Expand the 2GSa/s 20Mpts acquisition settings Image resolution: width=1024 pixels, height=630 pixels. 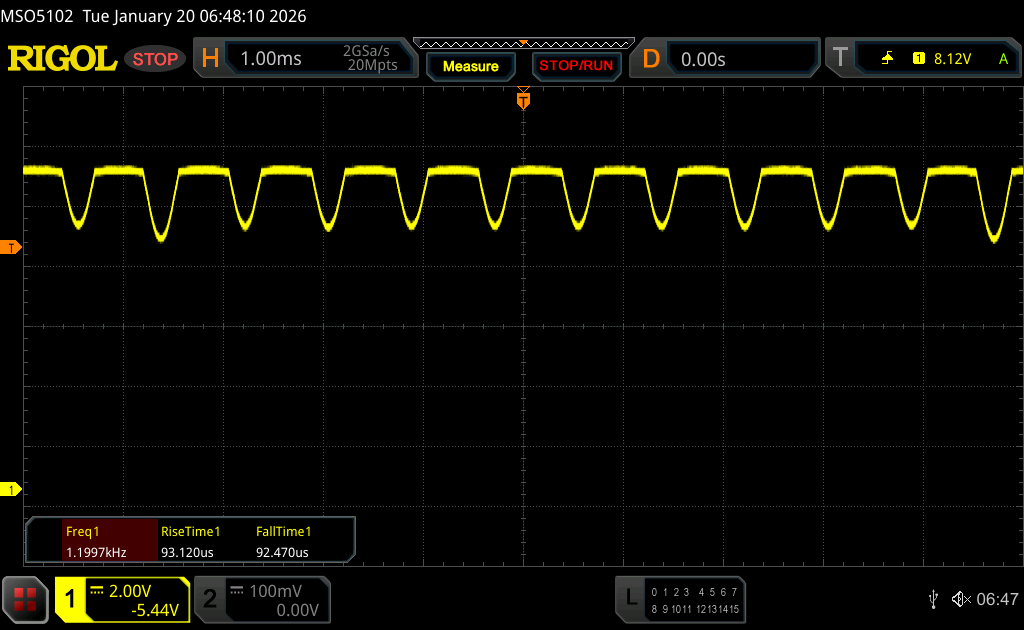click(x=370, y=59)
